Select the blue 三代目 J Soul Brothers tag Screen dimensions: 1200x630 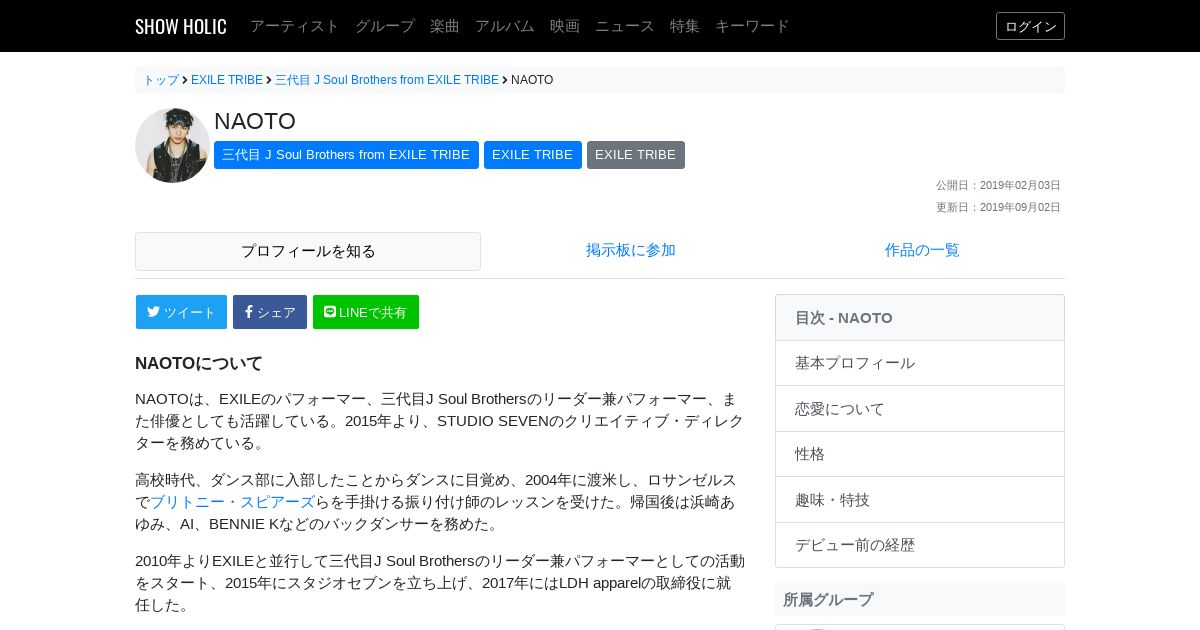tap(346, 155)
